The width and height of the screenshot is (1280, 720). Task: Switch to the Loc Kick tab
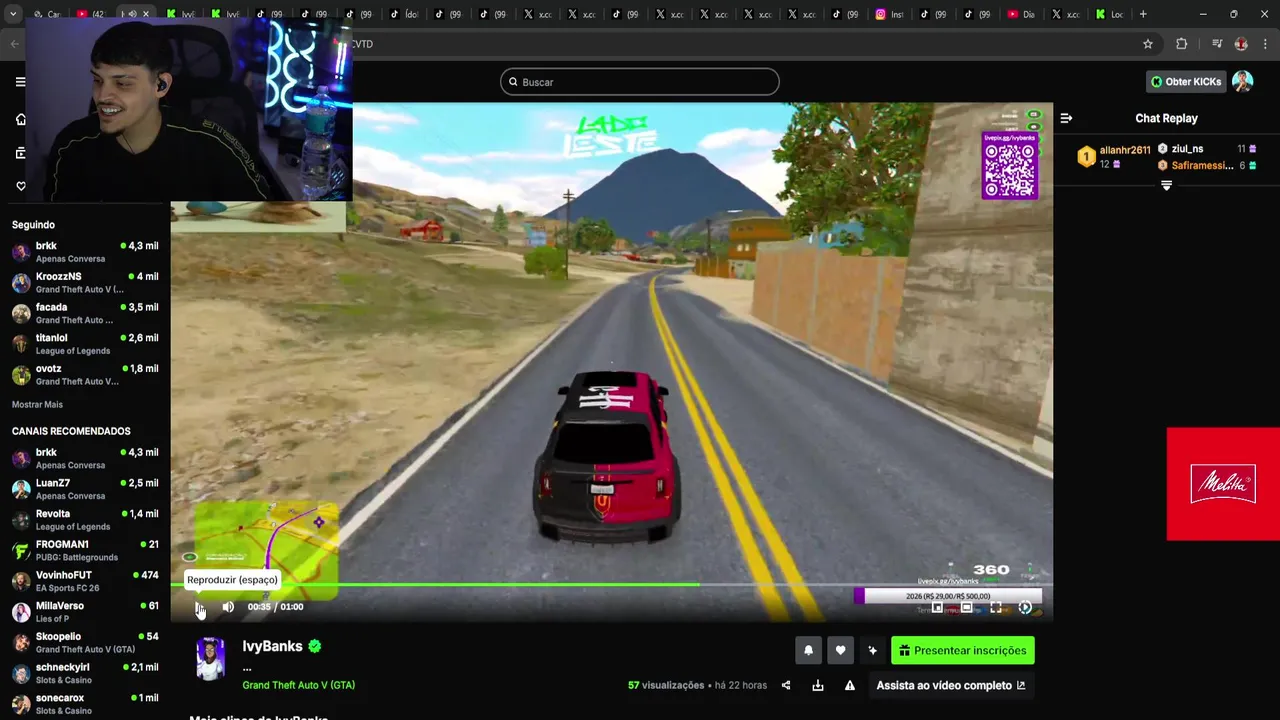pyautogui.click(x=1109, y=14)
